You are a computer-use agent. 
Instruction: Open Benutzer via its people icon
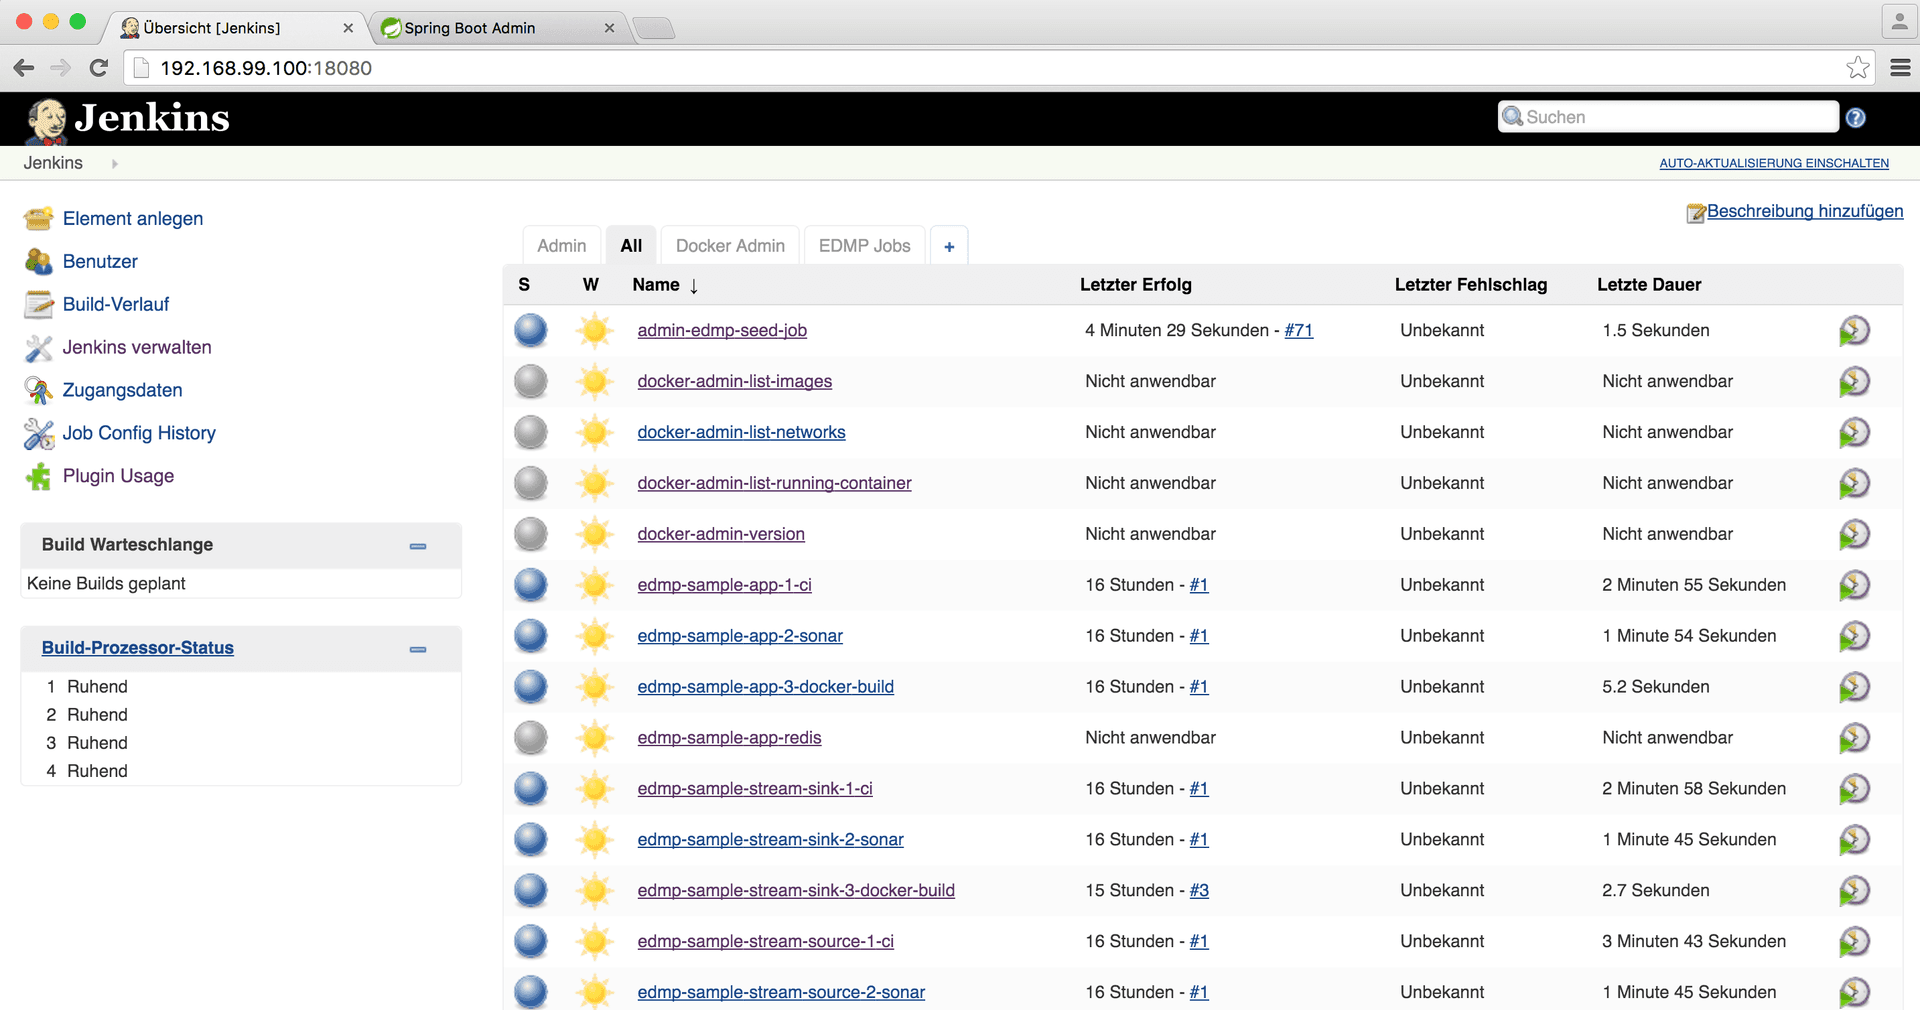(39, 262)
